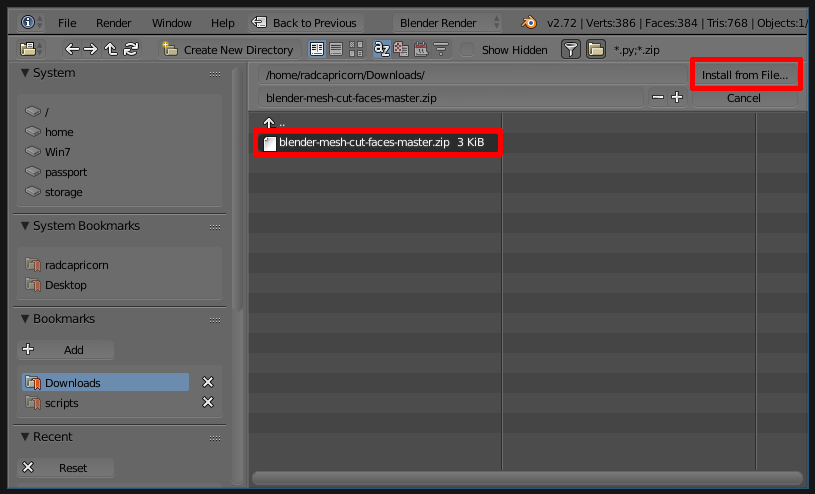Refresh the file list
The width and height of the screenshot is (815, 494).
130,49
